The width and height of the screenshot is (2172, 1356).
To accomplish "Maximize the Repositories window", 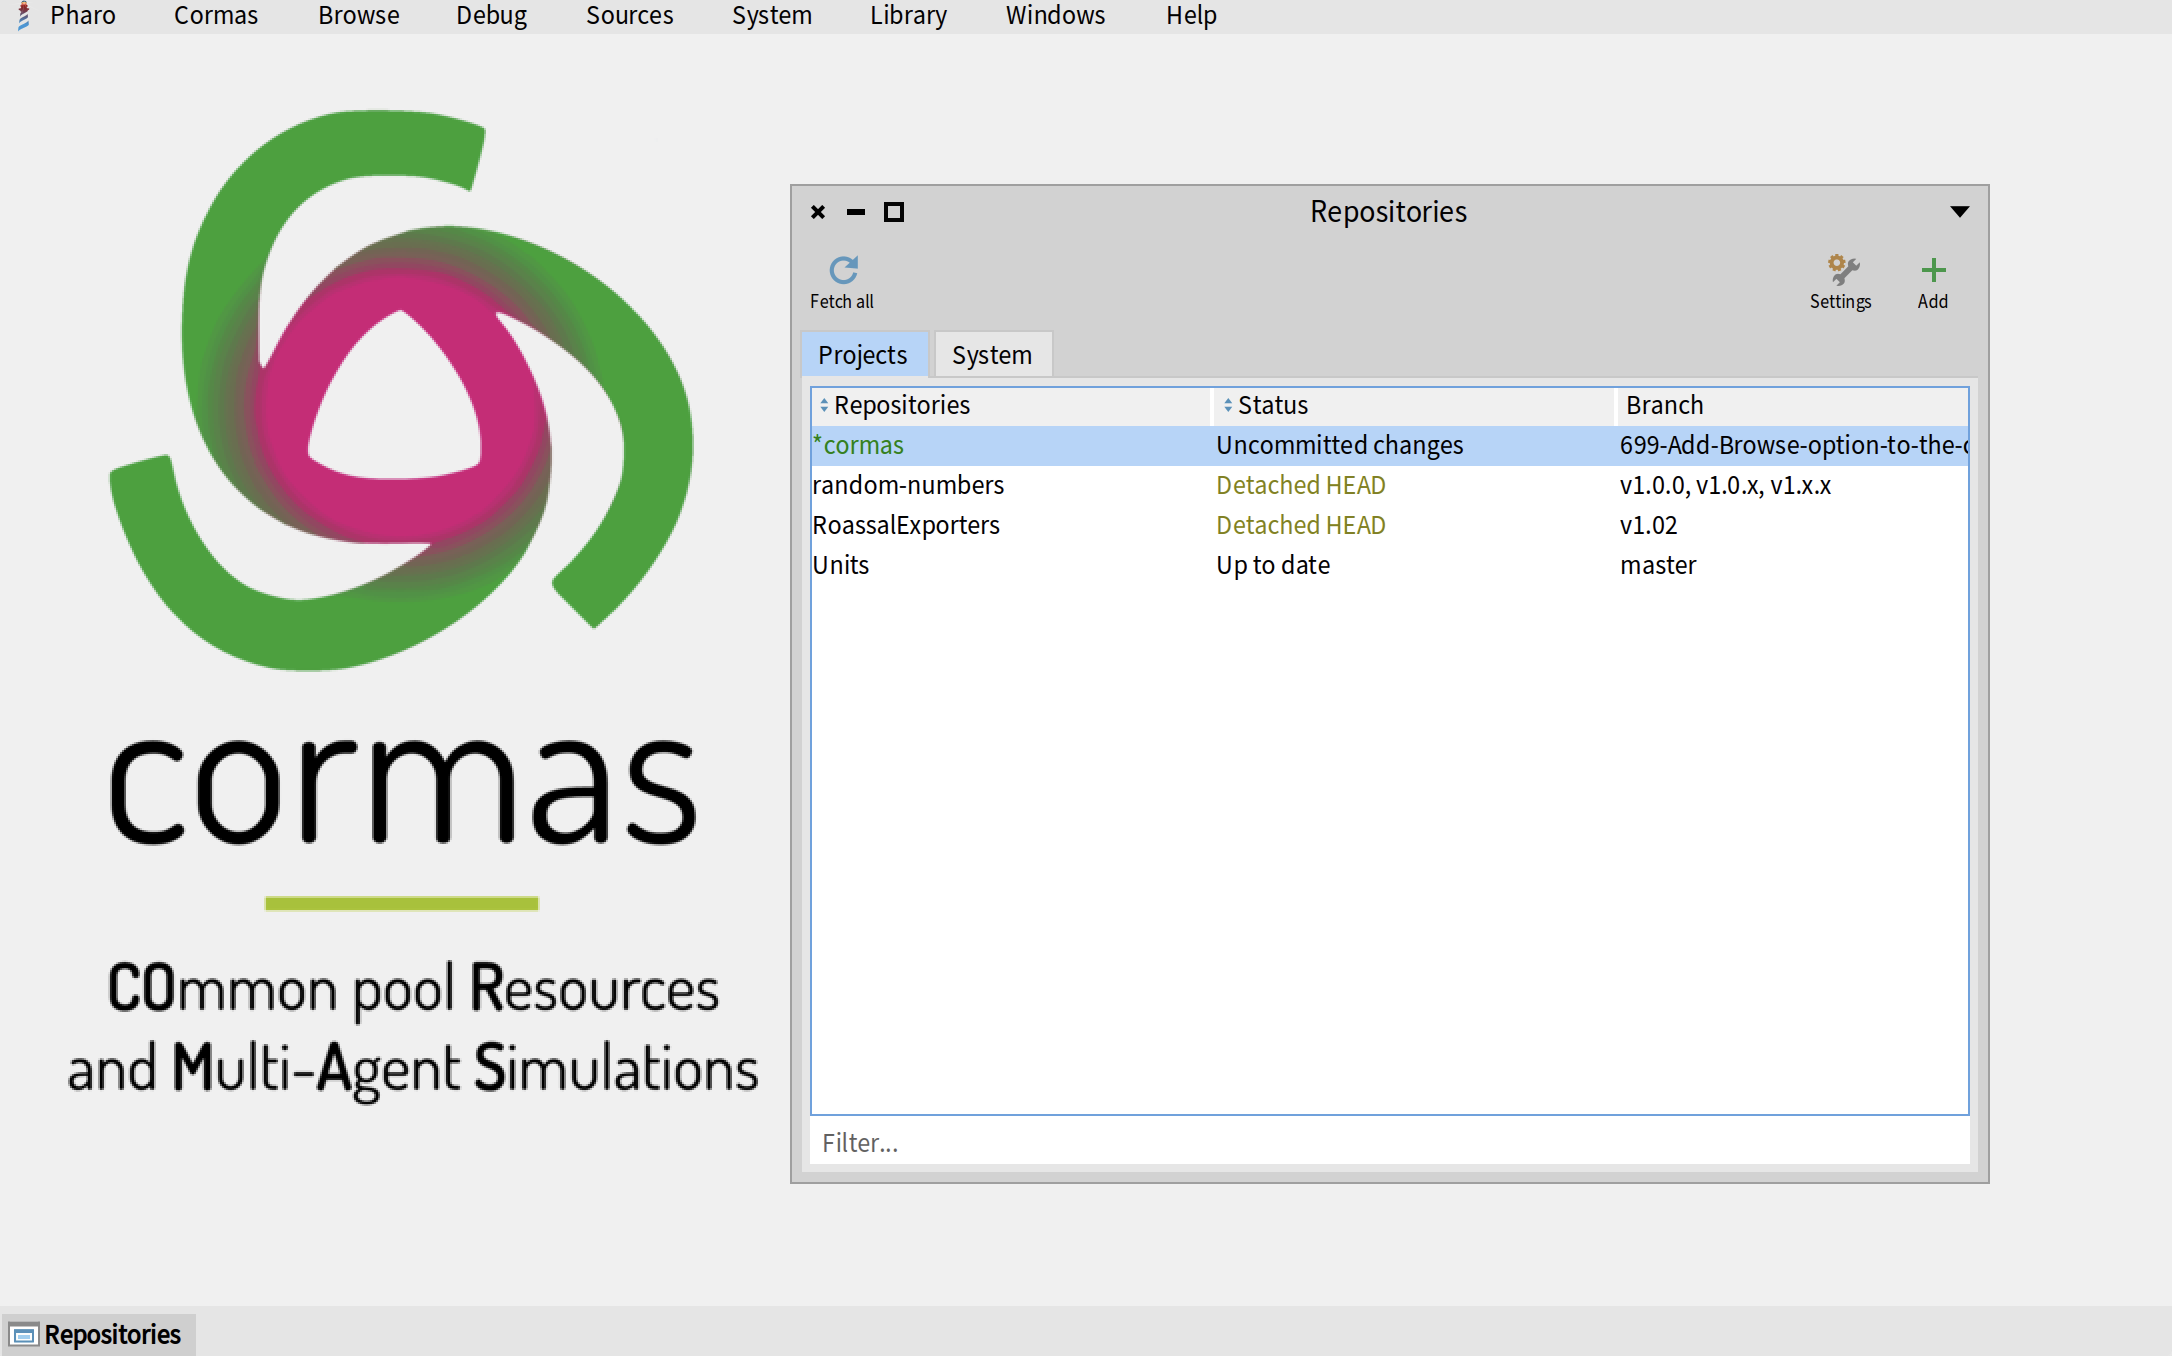I will 894,212.
